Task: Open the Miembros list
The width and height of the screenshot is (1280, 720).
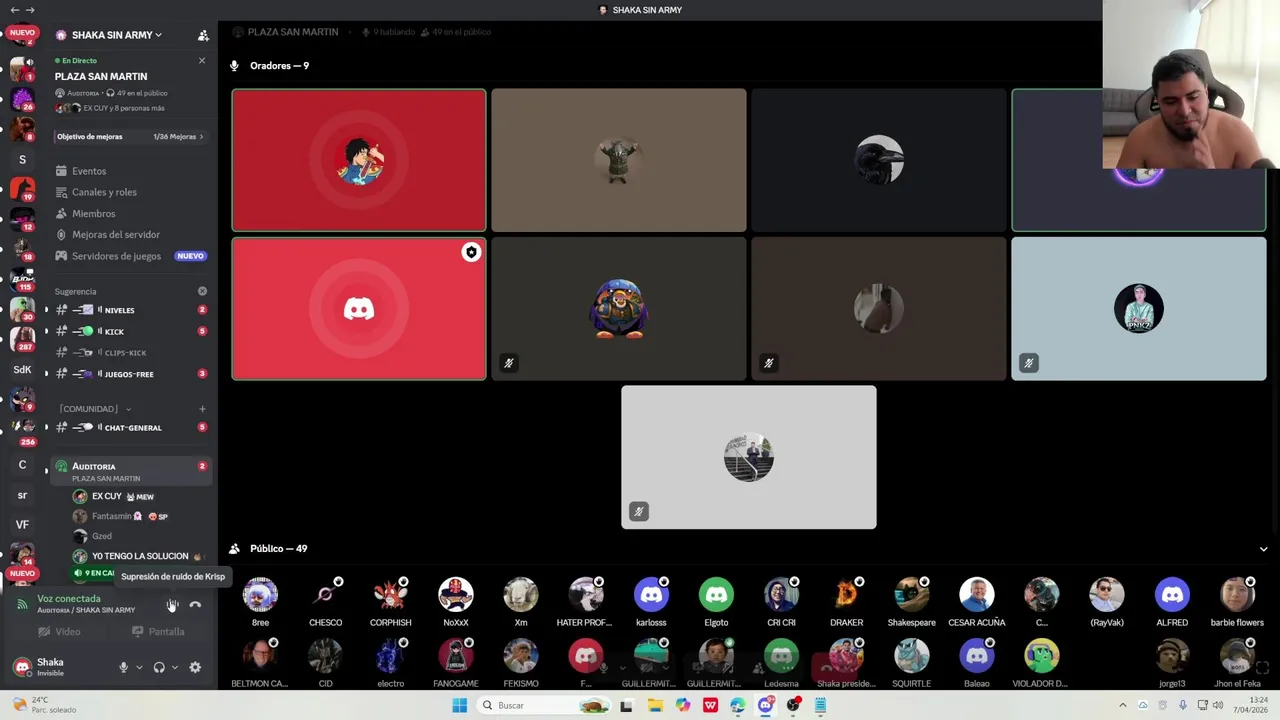Action: point(93,213)
